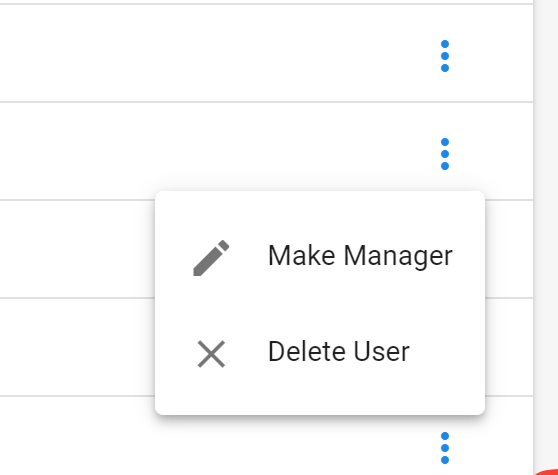558x475 pixels.
Task: Choose Delete User from the context menu
Action: click(320, 352)
